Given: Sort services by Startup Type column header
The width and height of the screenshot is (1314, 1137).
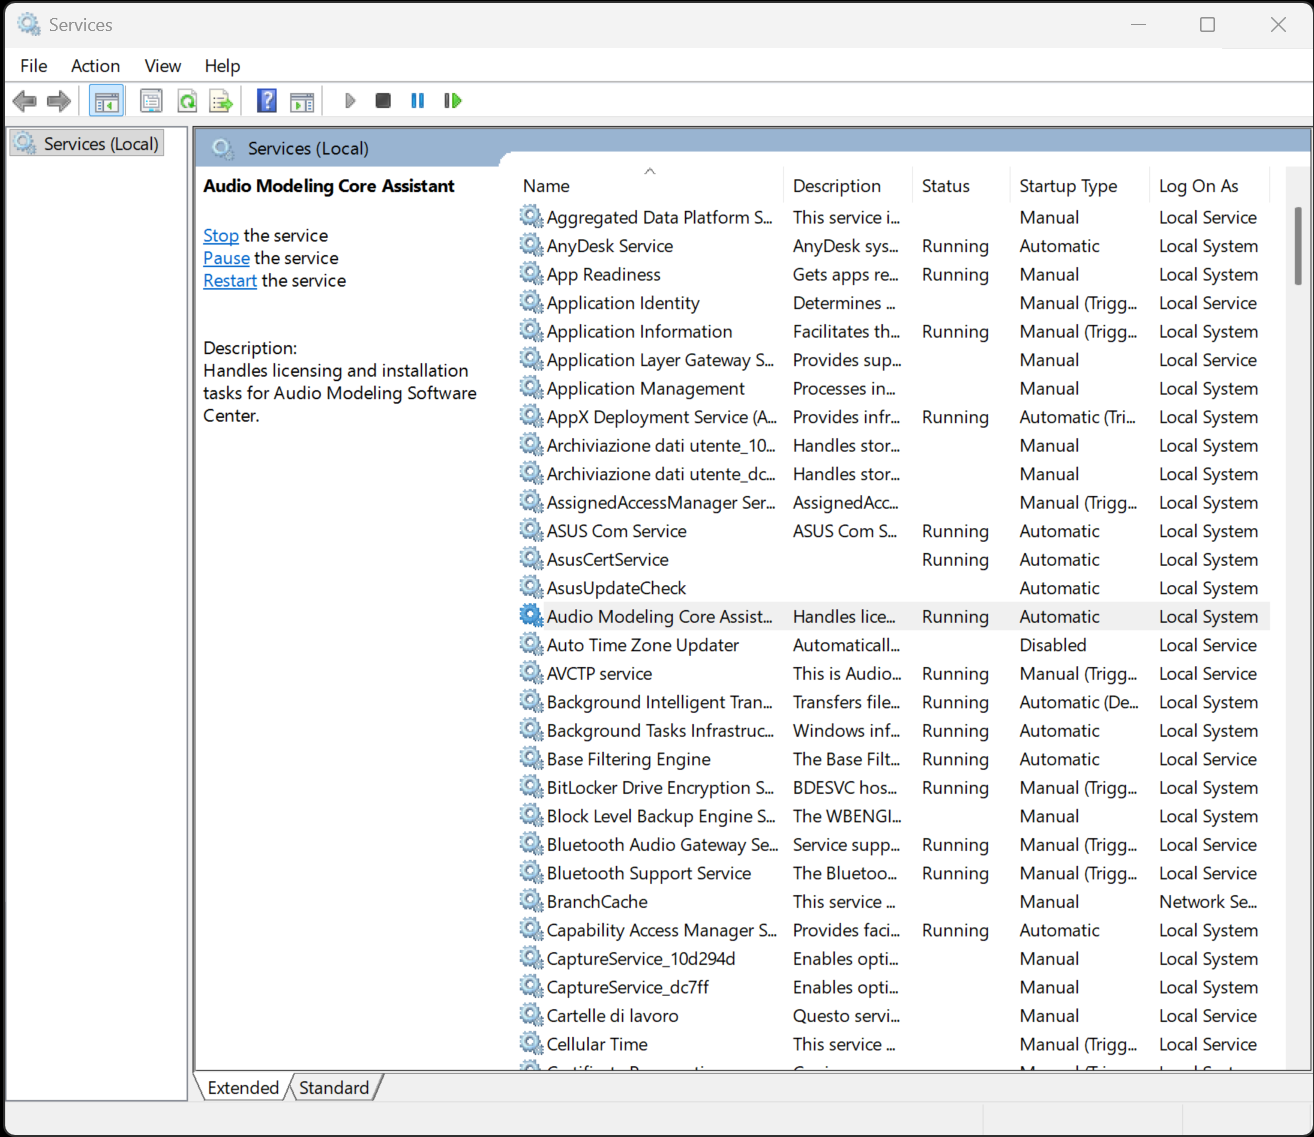Looking at the screenshot, I should coord(1068,186).
